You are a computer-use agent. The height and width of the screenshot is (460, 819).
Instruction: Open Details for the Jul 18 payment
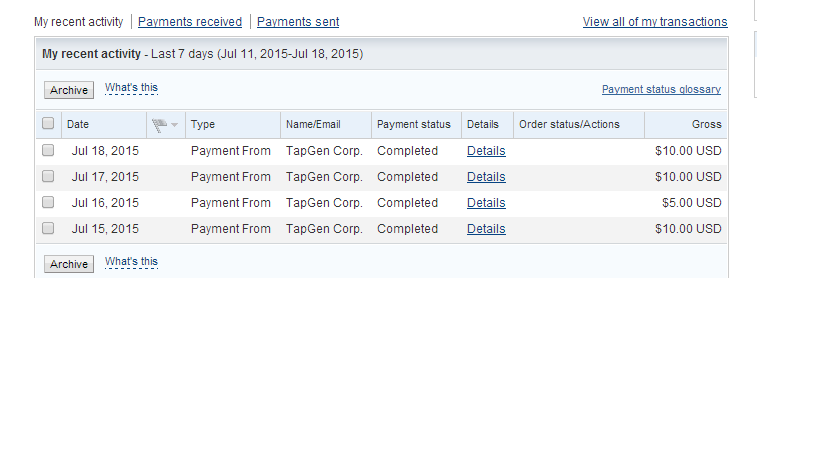pyautogui.click(x=486, y=151)
